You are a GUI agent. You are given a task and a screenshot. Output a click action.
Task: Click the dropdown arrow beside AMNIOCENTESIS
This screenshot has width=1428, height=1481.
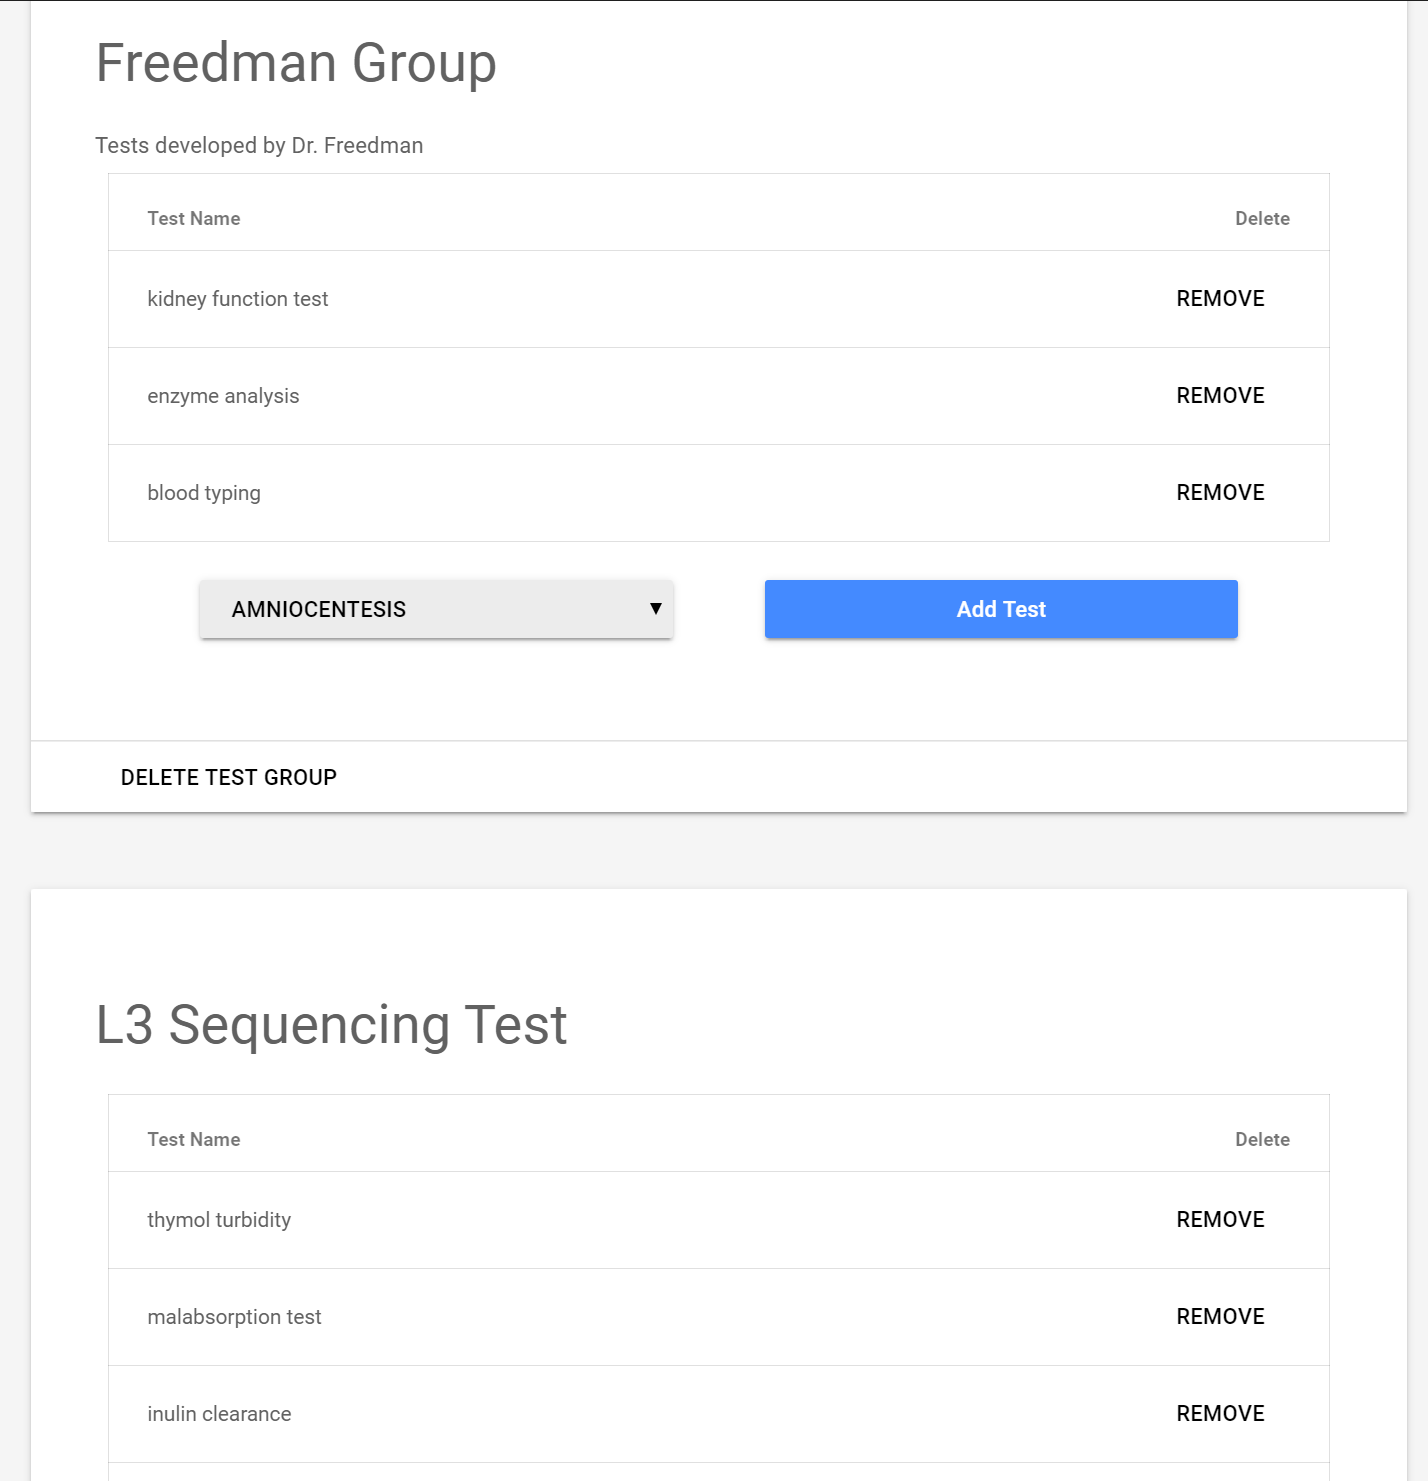pyautogui.click(x=656, y=609)
